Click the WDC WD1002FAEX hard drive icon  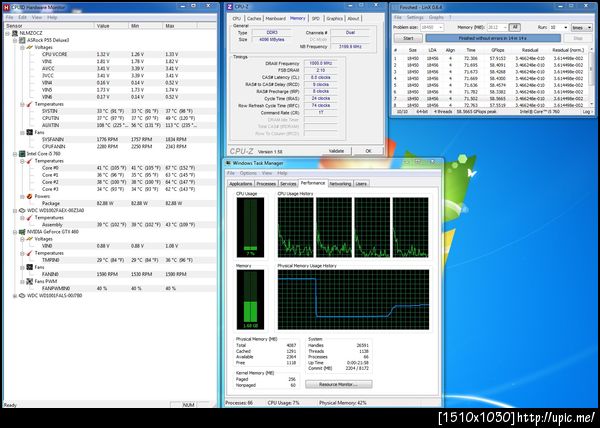coord(22,210)
